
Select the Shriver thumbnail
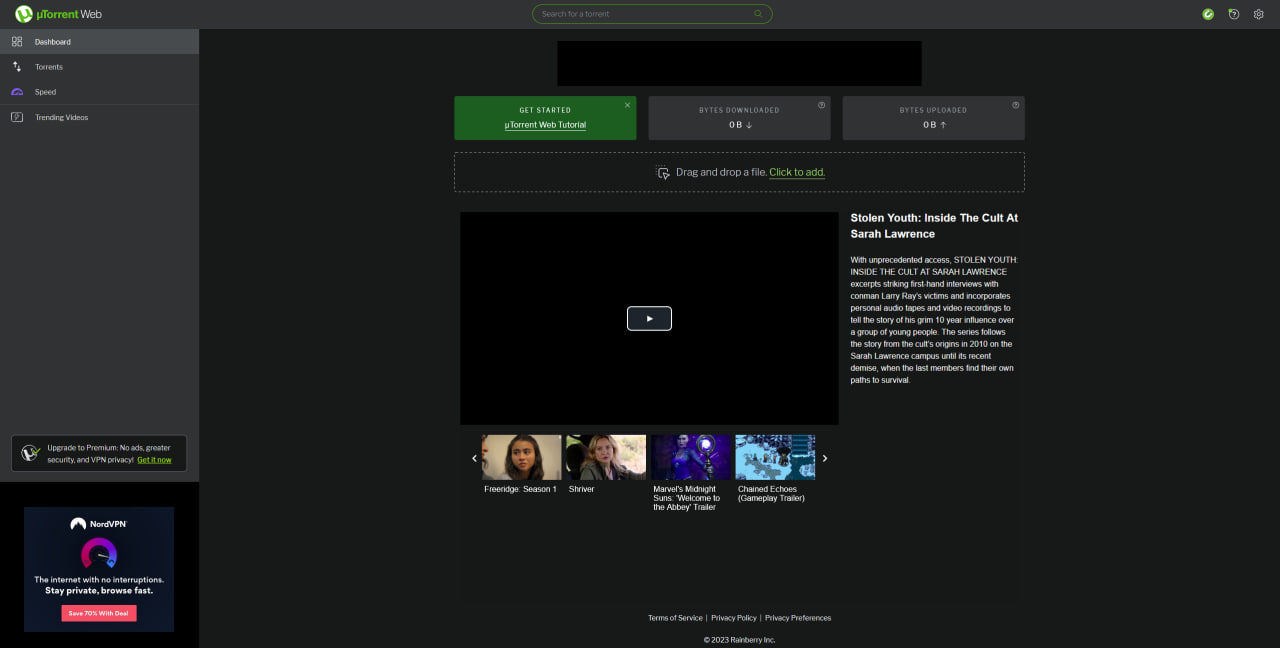coord(606,457)
